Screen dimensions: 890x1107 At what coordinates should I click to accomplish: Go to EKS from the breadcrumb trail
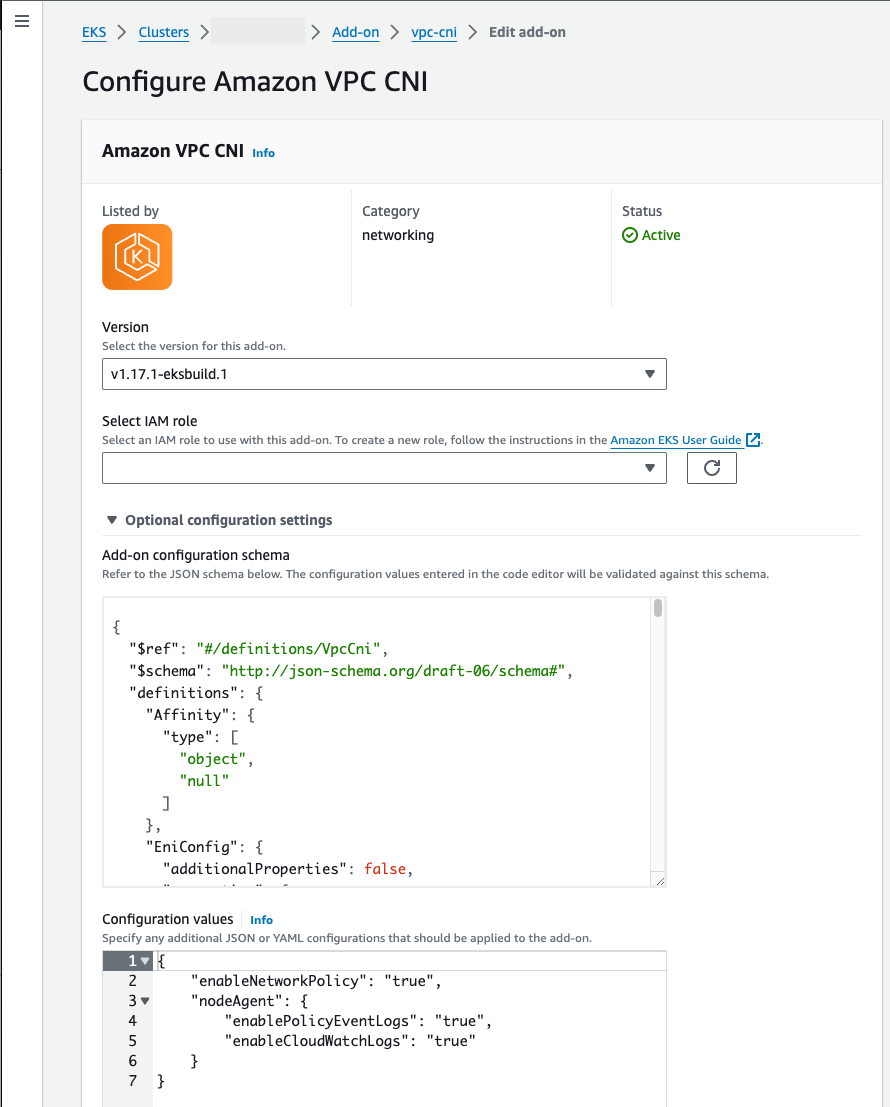click(x=93, y=32)
